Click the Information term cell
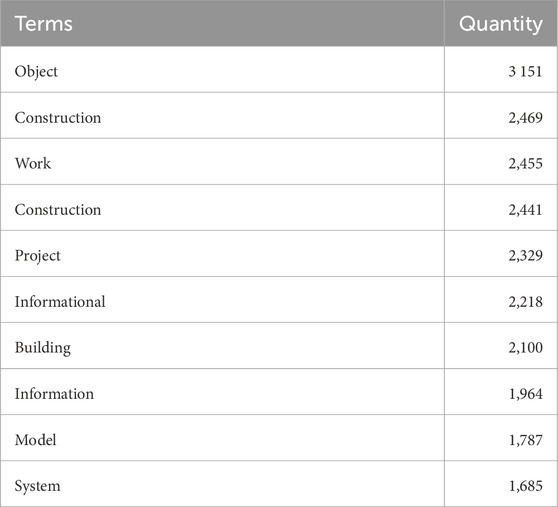Viewport: 558px width, 507px height. pos(222,391)
